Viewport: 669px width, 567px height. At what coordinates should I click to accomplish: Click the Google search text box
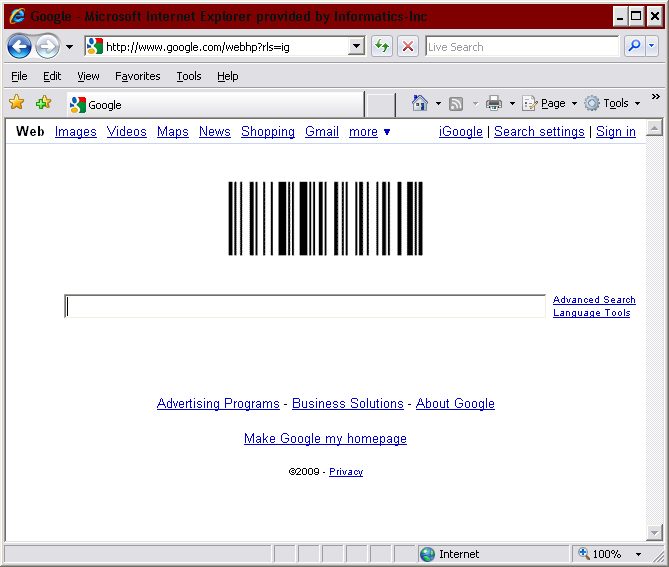tap(305, 306)
